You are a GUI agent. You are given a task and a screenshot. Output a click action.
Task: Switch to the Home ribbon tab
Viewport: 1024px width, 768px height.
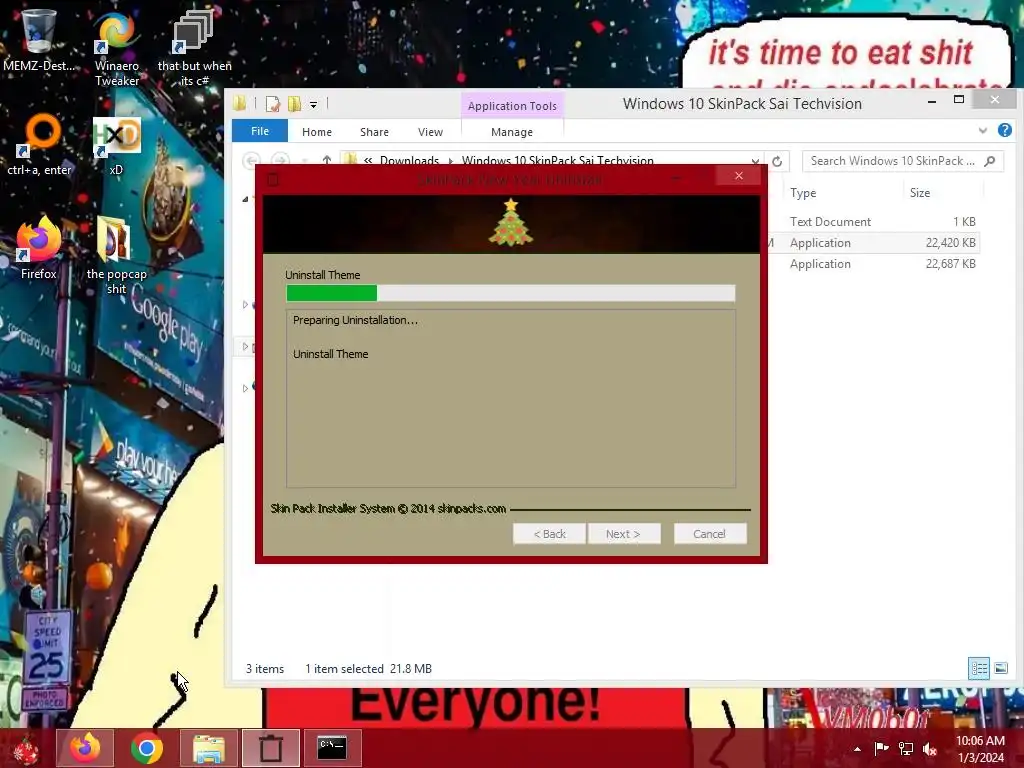click(317, 132)
